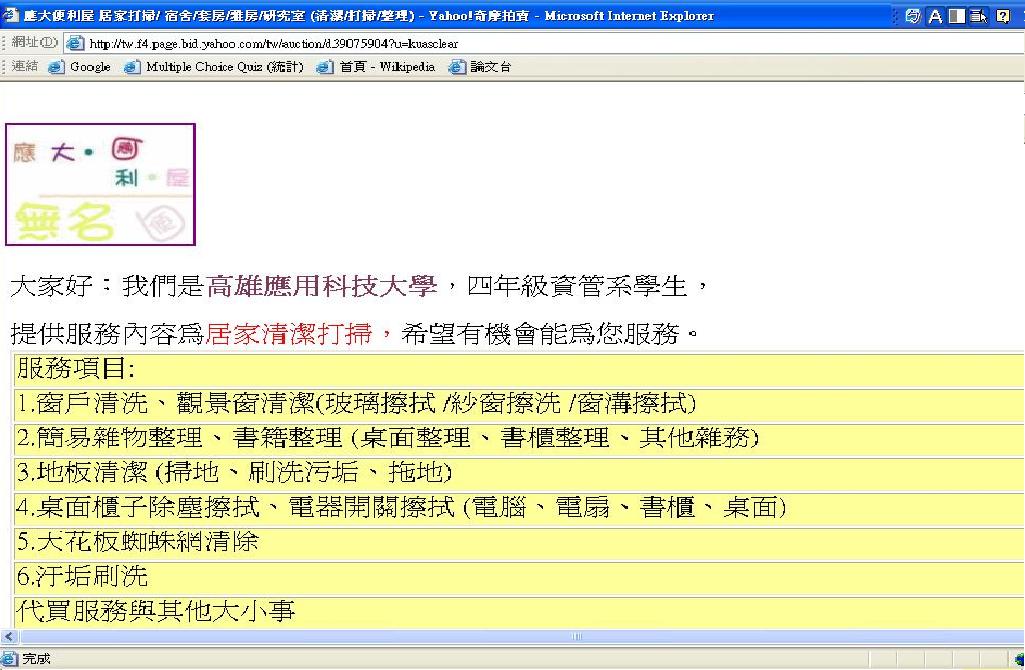Screen dimensions: 1025x670
Task: Click the language bar help question mark
Action: (1003, 16)
